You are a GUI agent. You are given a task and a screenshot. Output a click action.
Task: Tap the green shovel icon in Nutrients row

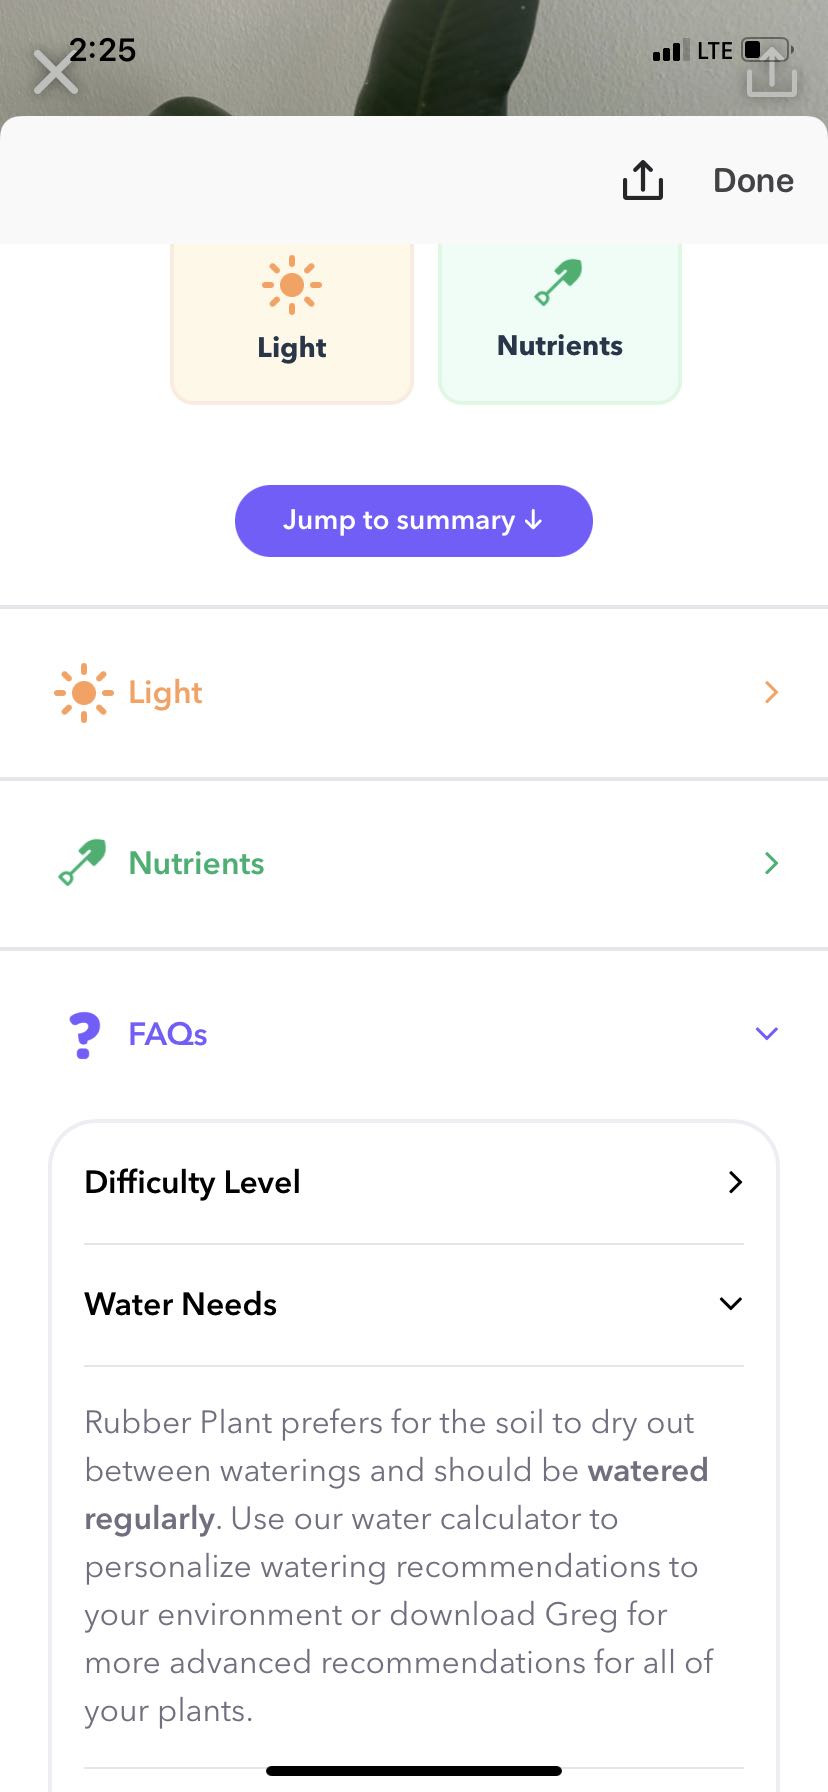click(83, 862)
